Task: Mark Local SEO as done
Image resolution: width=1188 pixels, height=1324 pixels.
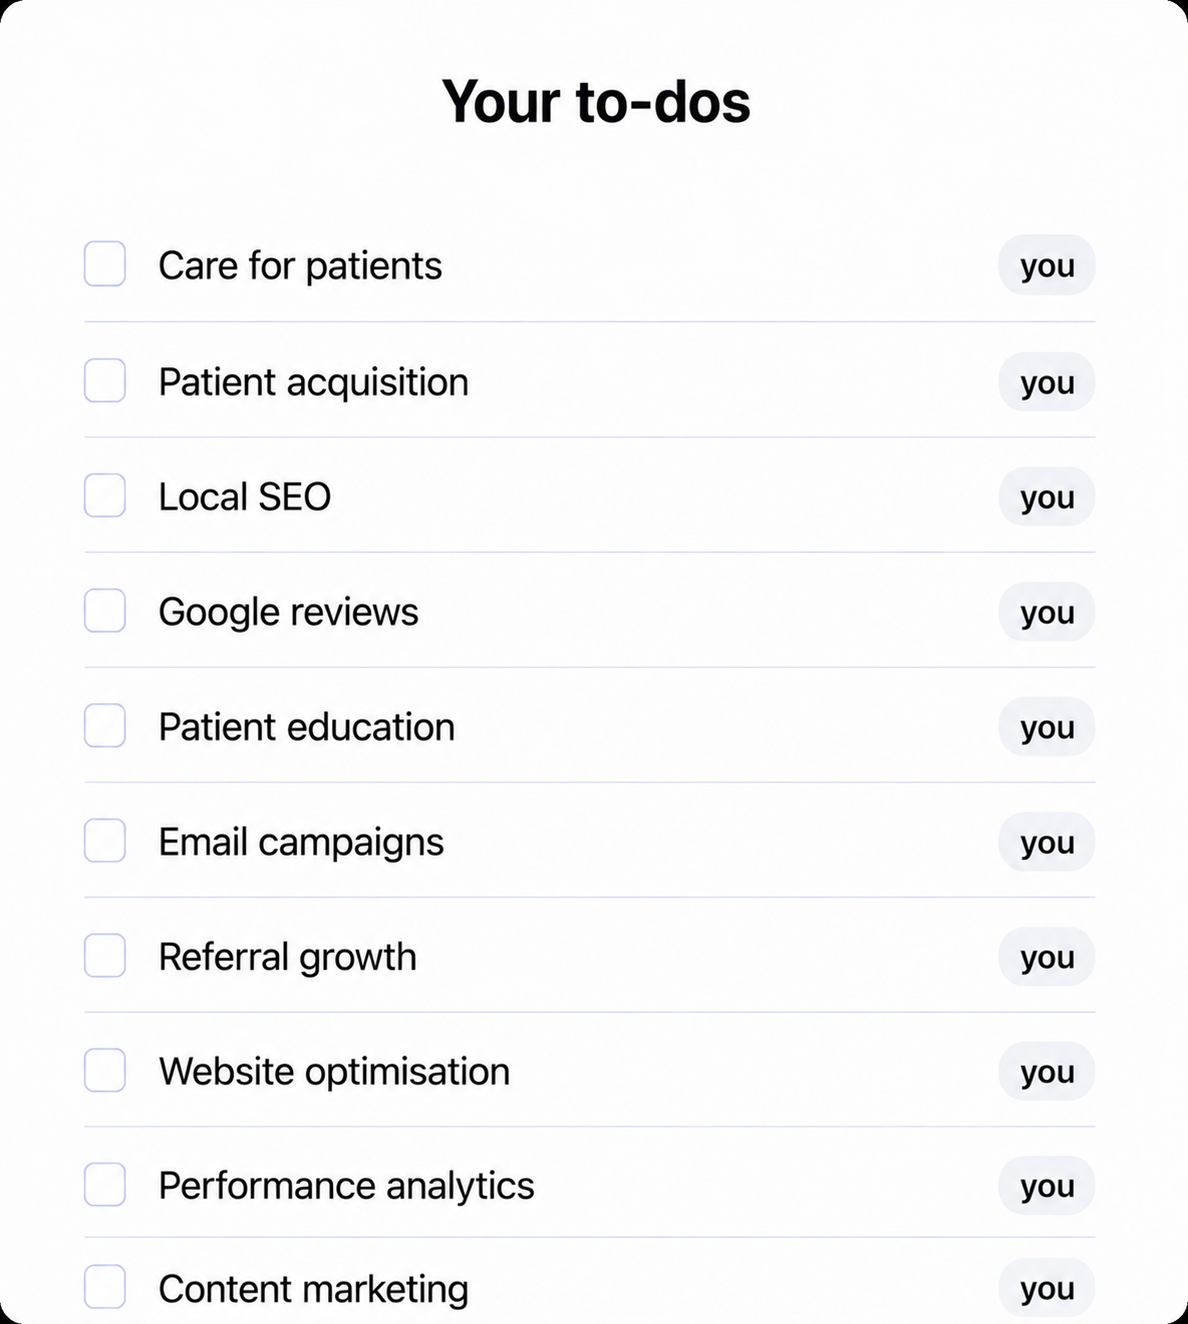Action: coord(105,496)
